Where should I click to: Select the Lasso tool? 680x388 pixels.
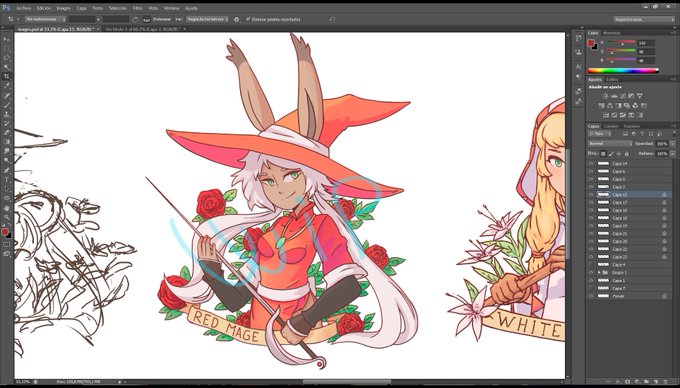(x=7, y=58)
